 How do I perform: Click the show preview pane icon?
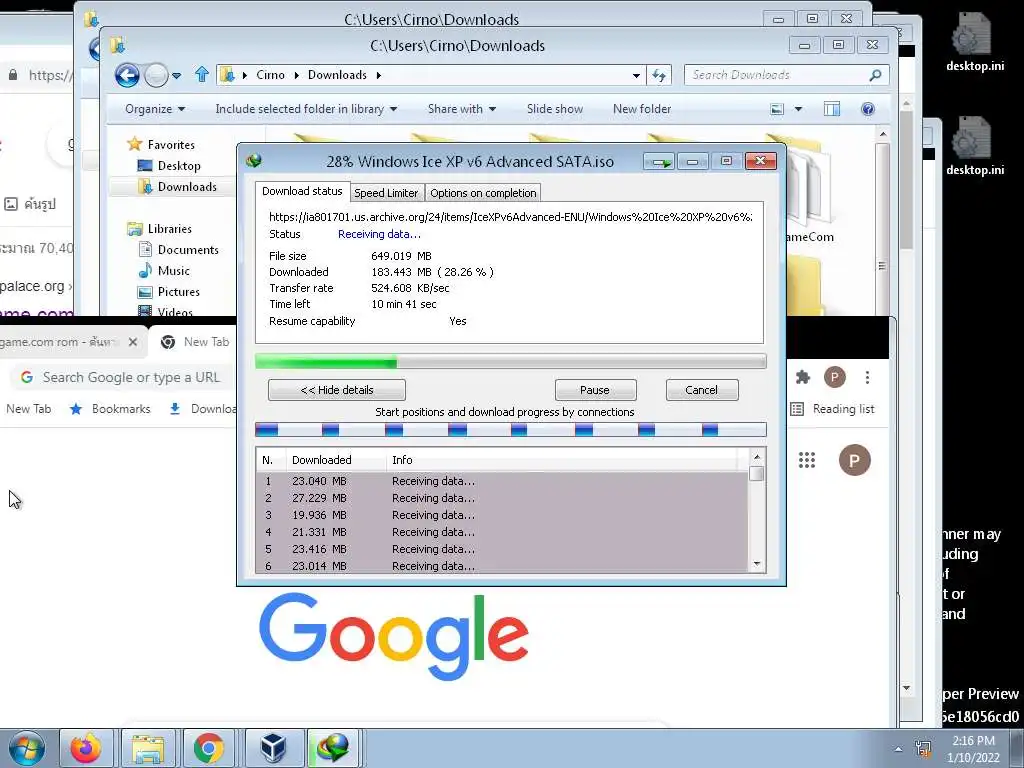click(831, 109)
